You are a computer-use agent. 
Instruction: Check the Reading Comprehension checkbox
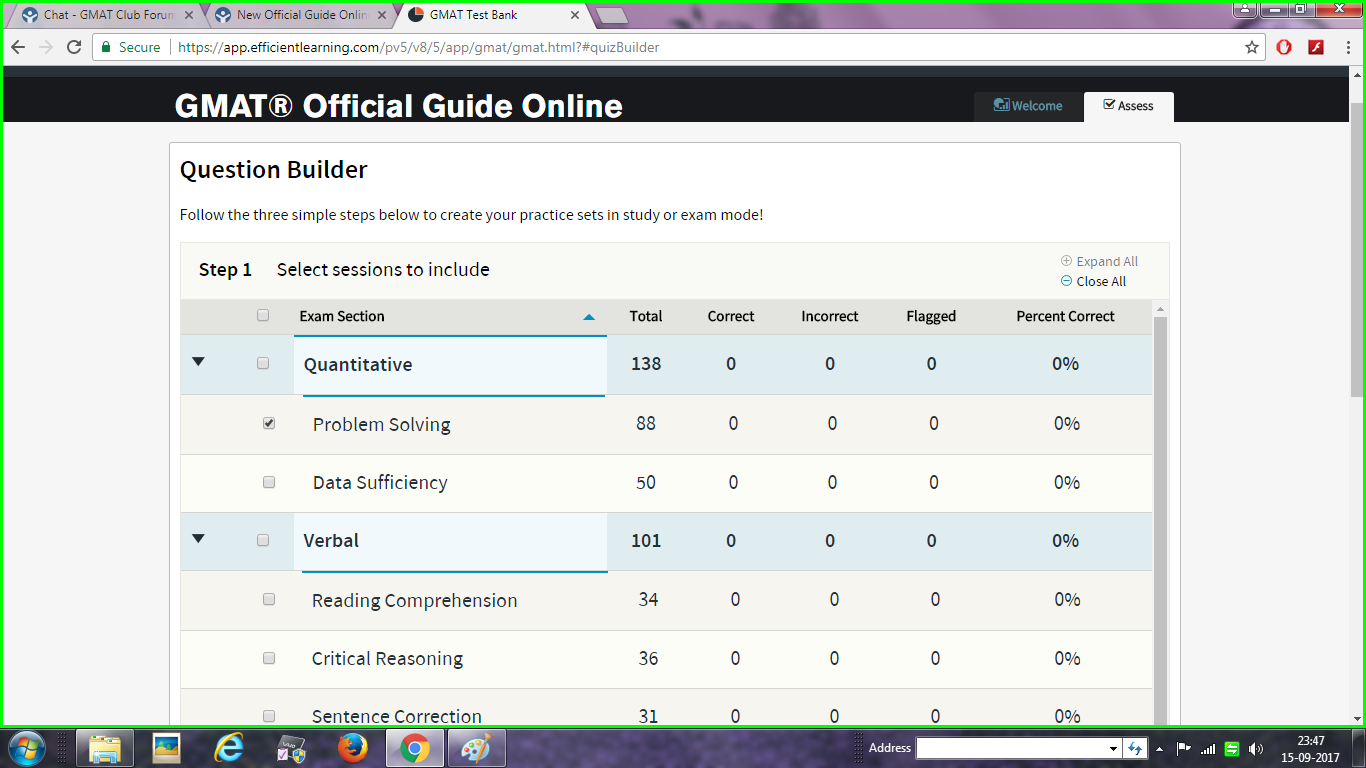tap(269, 599)
